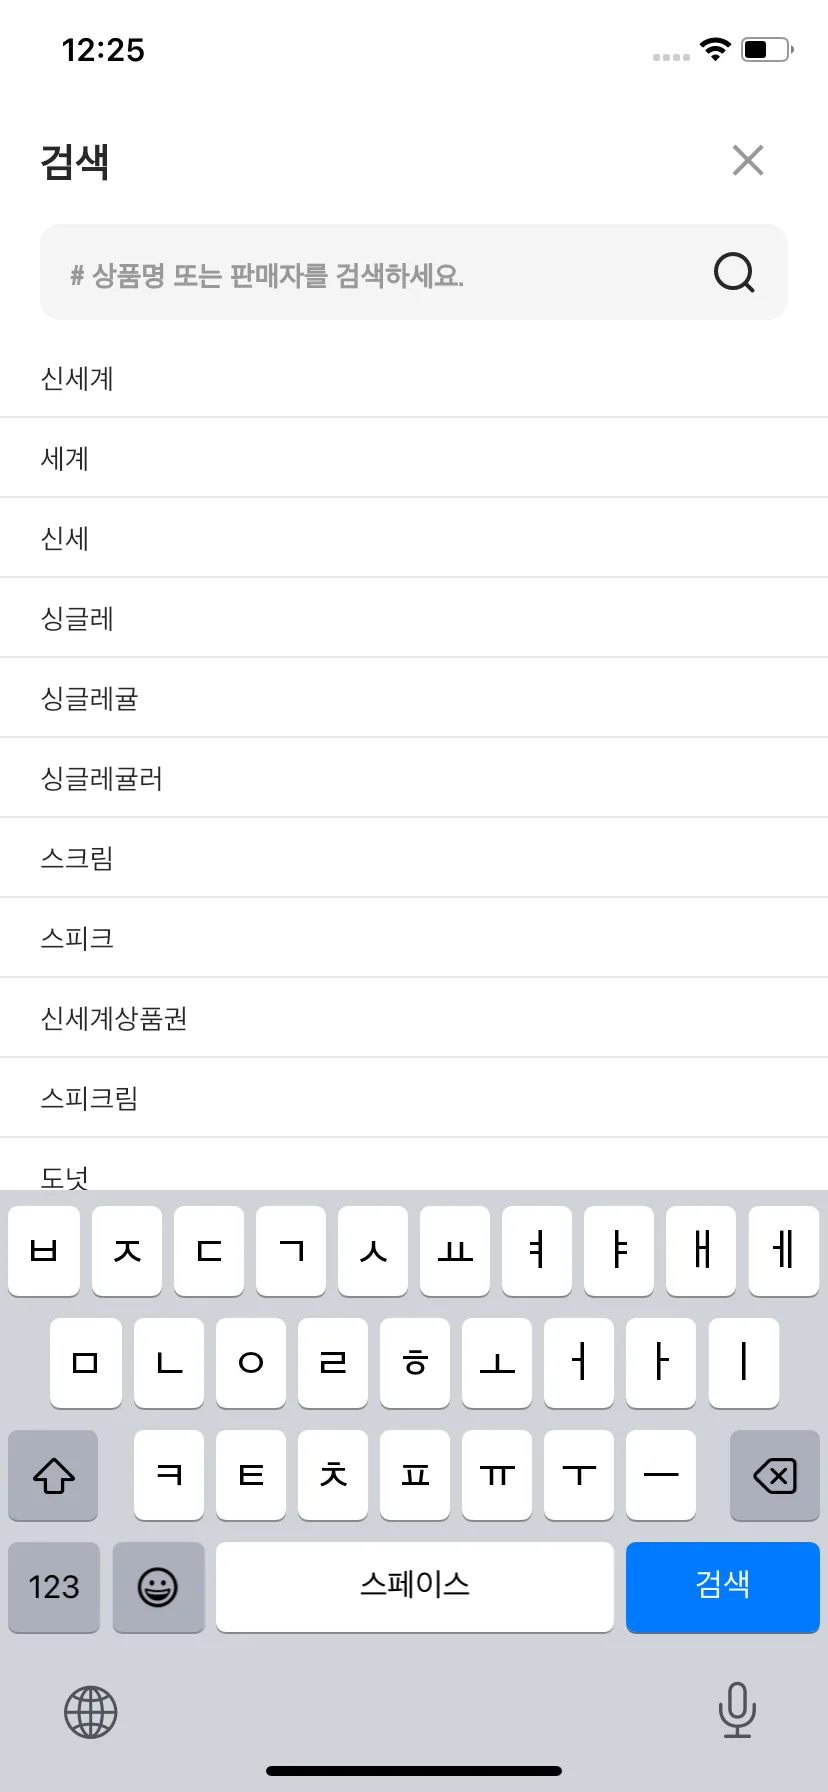Viewport: 828px width, 1792px height.
Task: Toggle the shift arrow key
Action: coord(53,1475)
